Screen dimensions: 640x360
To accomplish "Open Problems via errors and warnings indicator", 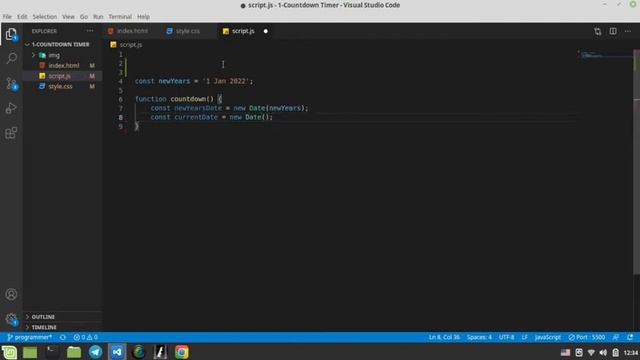I will tap(86, 337).
